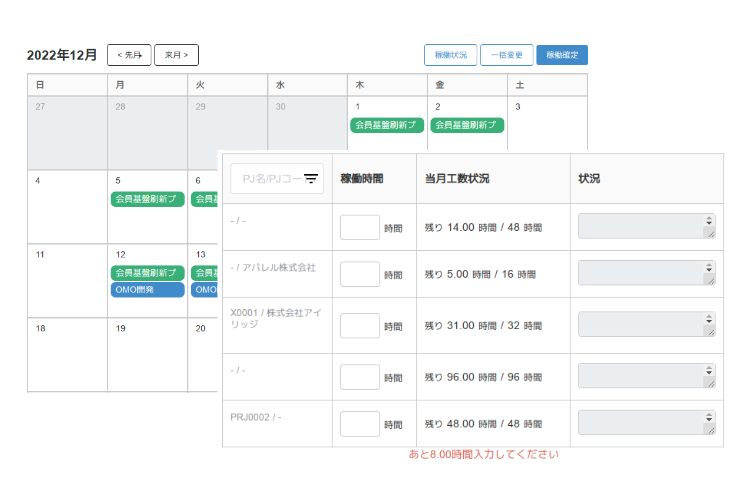Click the 状況 text box in PRJ0002 row
This screenshot has height=491, width=753.
point(647,423)
